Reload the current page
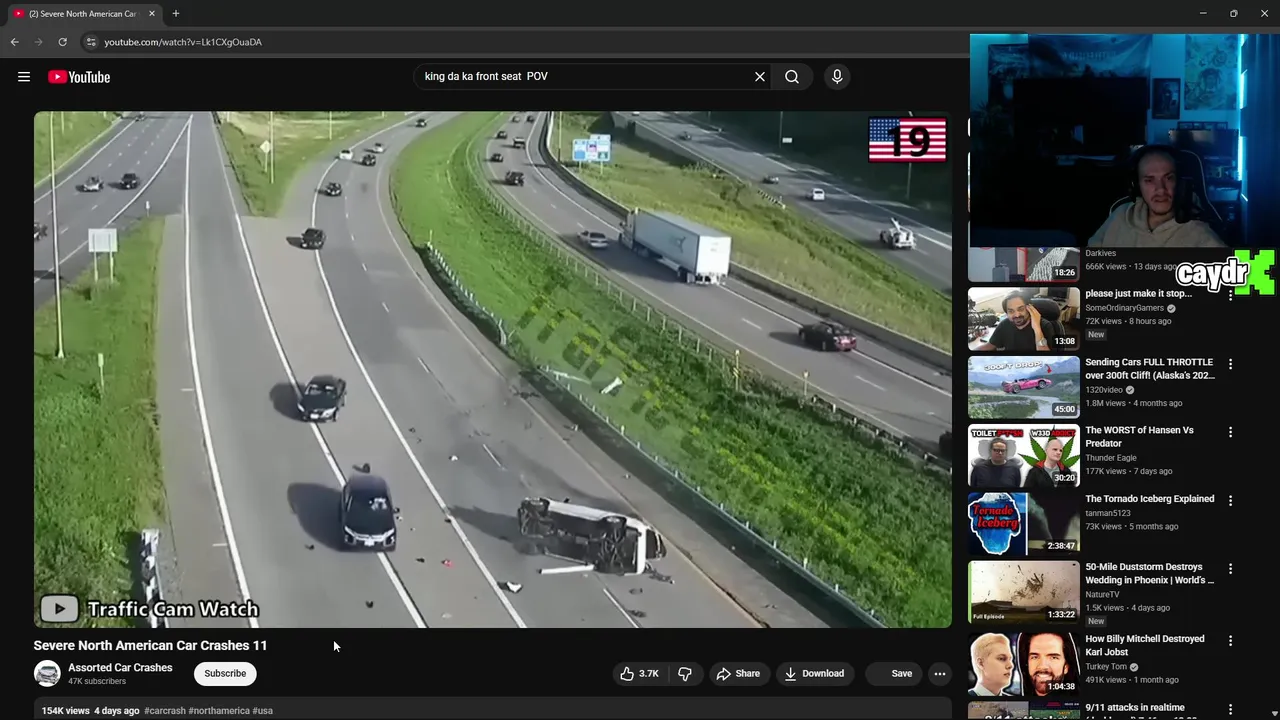 click(62, 42)
